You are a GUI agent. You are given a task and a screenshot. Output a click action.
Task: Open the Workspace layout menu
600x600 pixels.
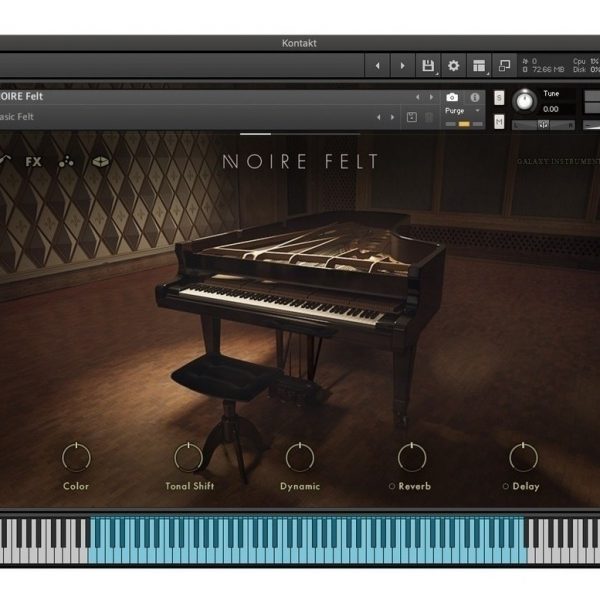pos(479,66)
